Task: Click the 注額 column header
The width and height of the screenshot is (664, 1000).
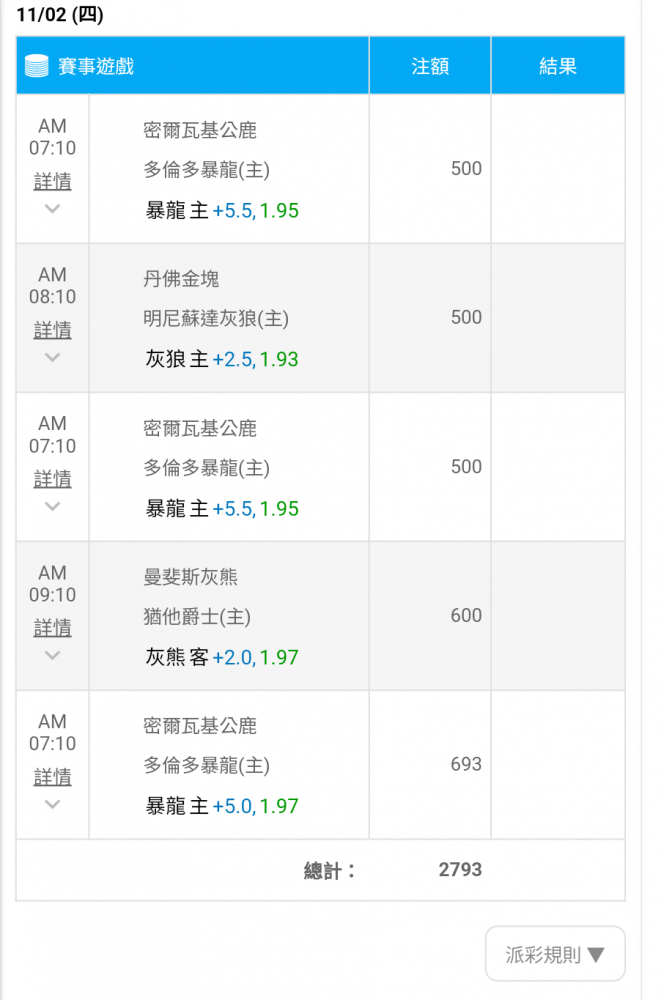Action: coord(430,66)
